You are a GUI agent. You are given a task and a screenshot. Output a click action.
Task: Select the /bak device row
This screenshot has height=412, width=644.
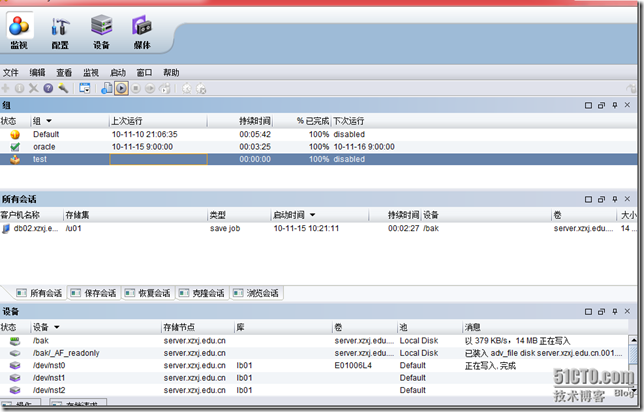(314, 341)
